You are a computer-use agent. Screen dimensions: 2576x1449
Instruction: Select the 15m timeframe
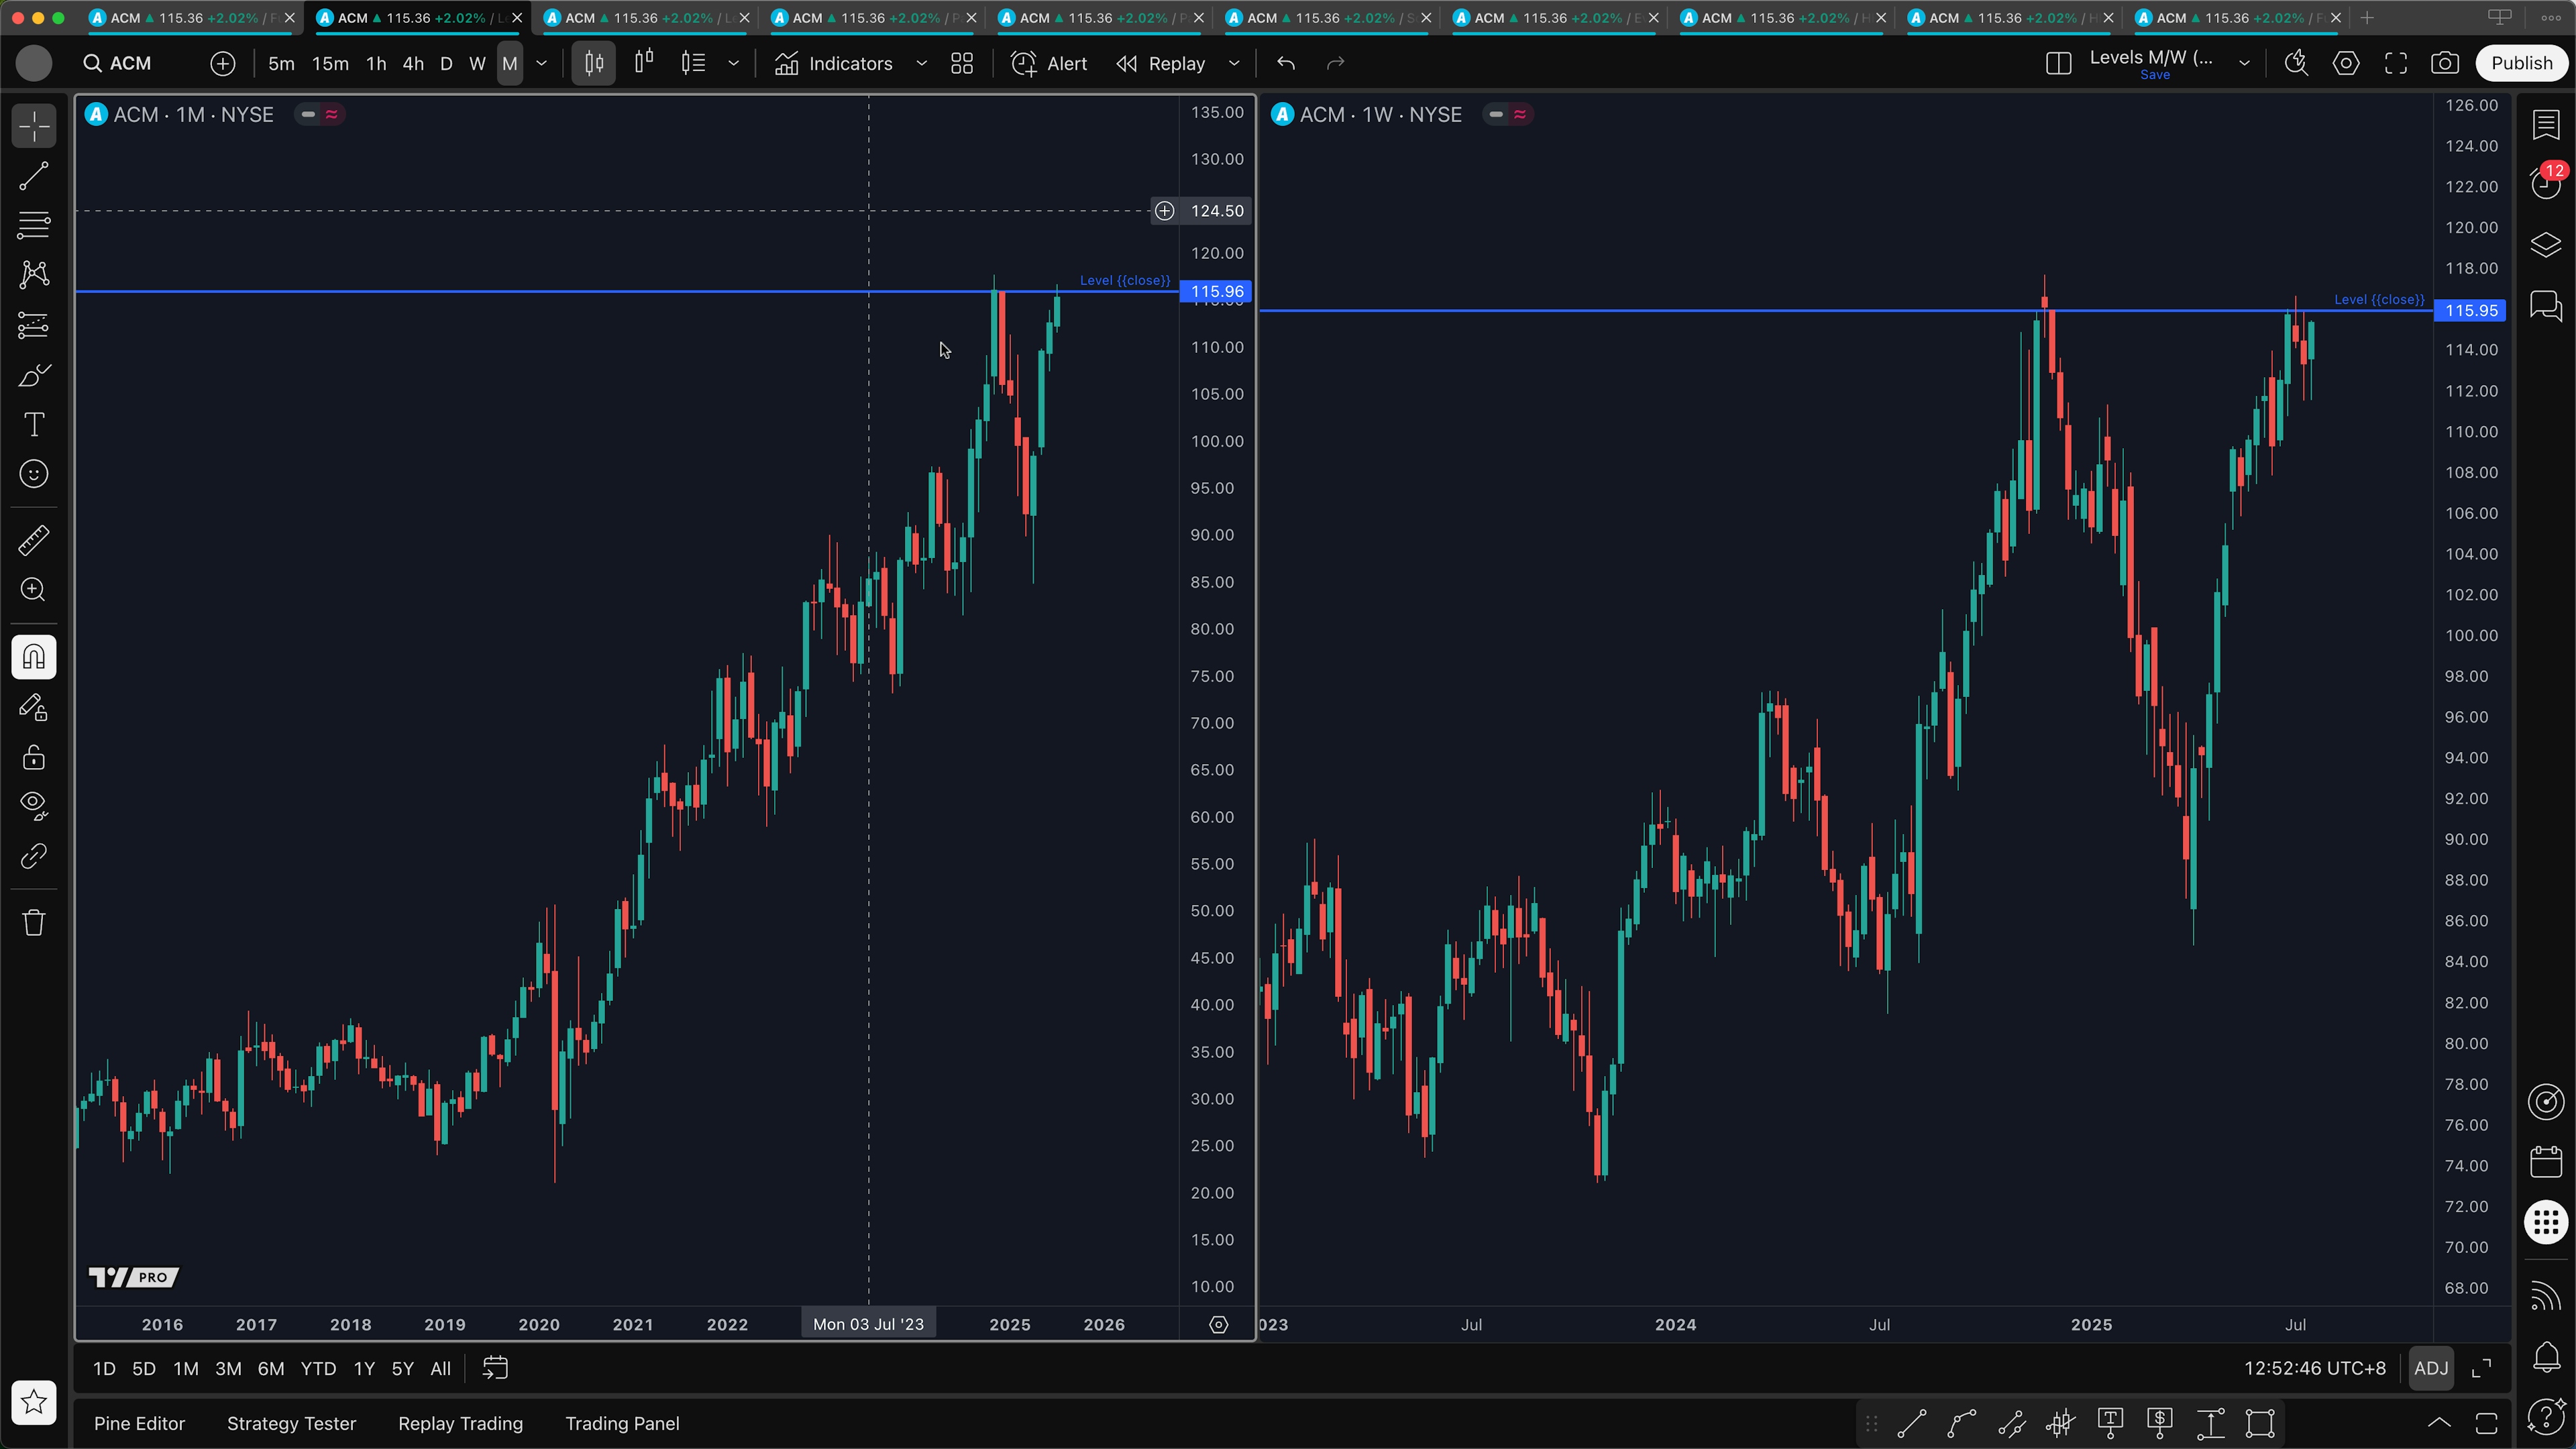(330, 64)
